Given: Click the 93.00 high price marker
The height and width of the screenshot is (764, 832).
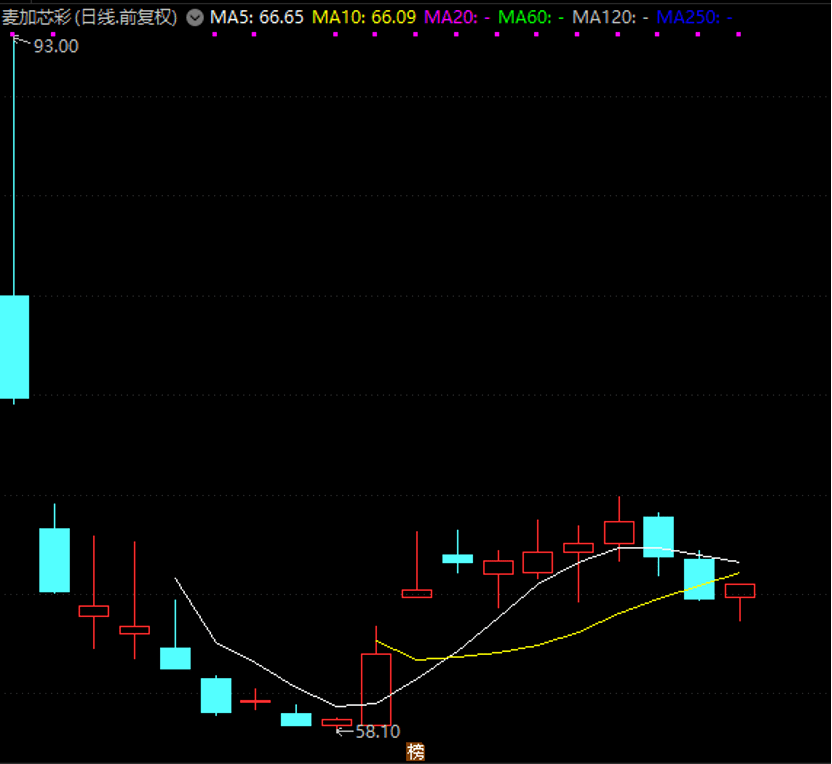Looking at the screenshot, I should point(56,46).
